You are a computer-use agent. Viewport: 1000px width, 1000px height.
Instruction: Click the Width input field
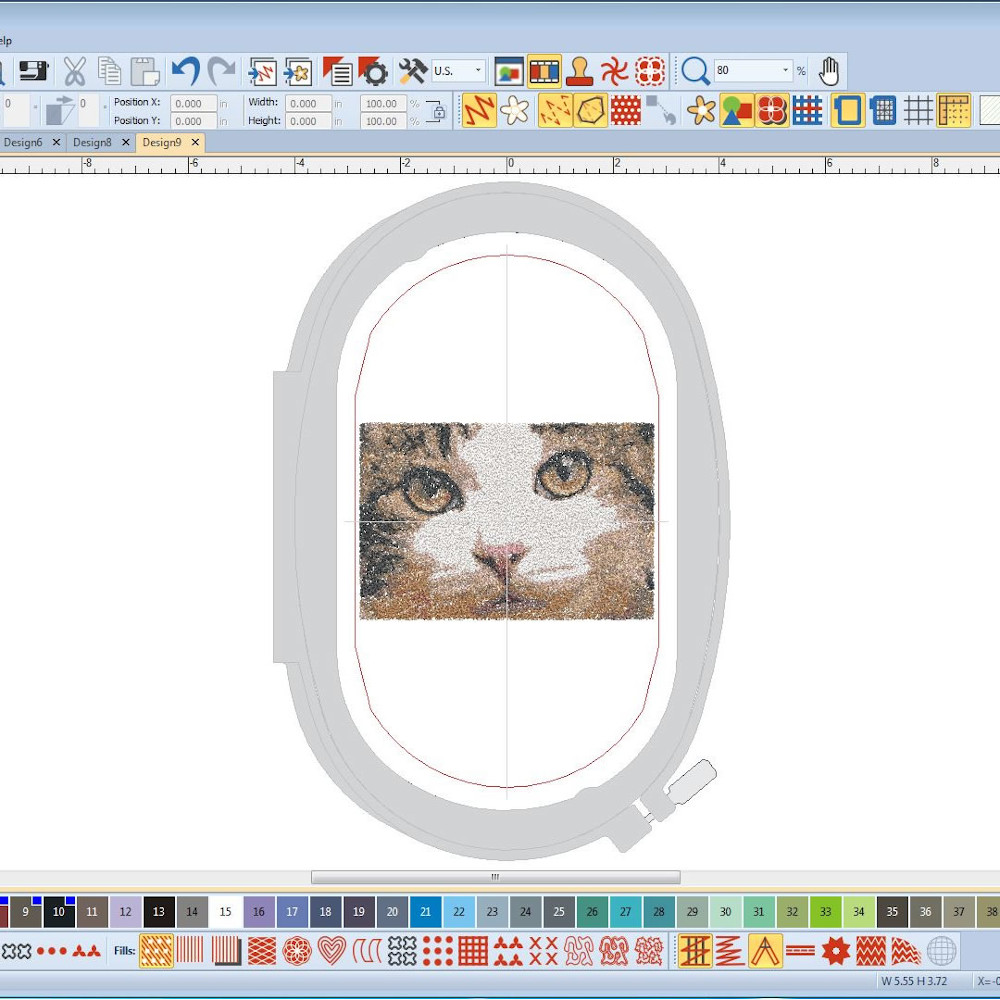pos(308,103)
